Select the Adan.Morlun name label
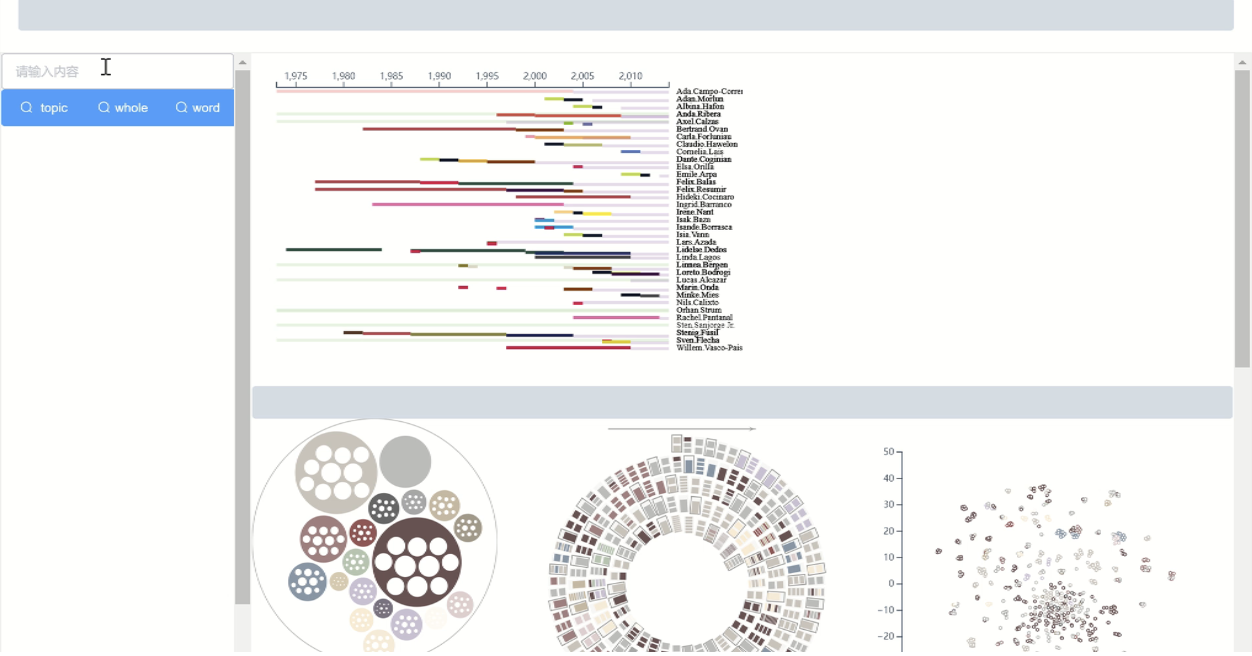Viewport: 1252px width, 656px height. click(x=700, y=99)
